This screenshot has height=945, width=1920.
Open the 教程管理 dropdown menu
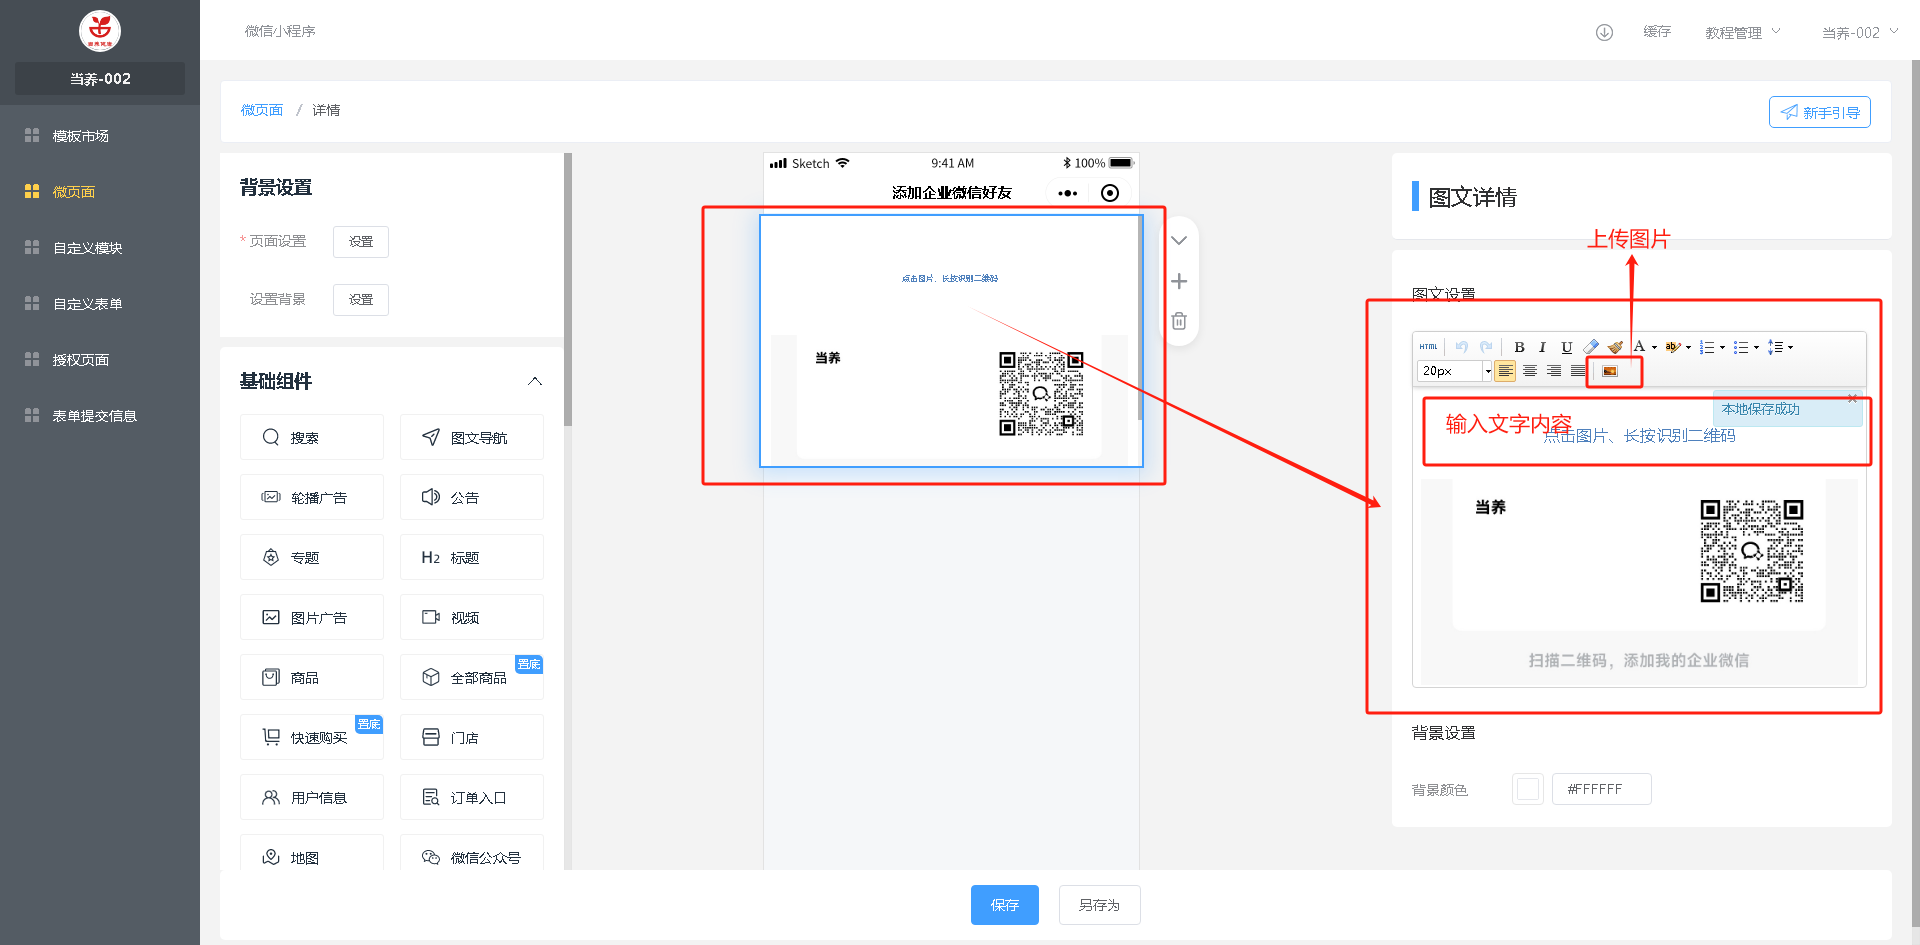tap(1742, 32)
